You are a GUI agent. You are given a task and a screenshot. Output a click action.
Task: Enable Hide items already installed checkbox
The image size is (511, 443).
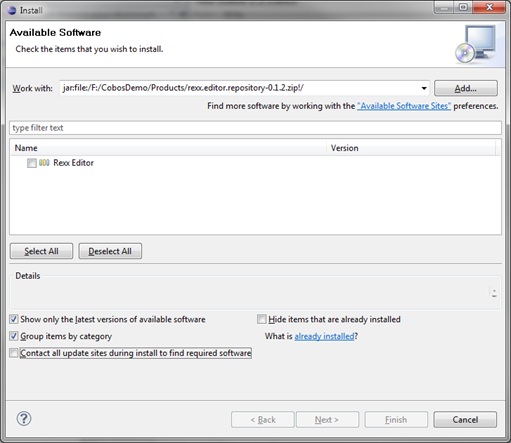pos(262,319)
